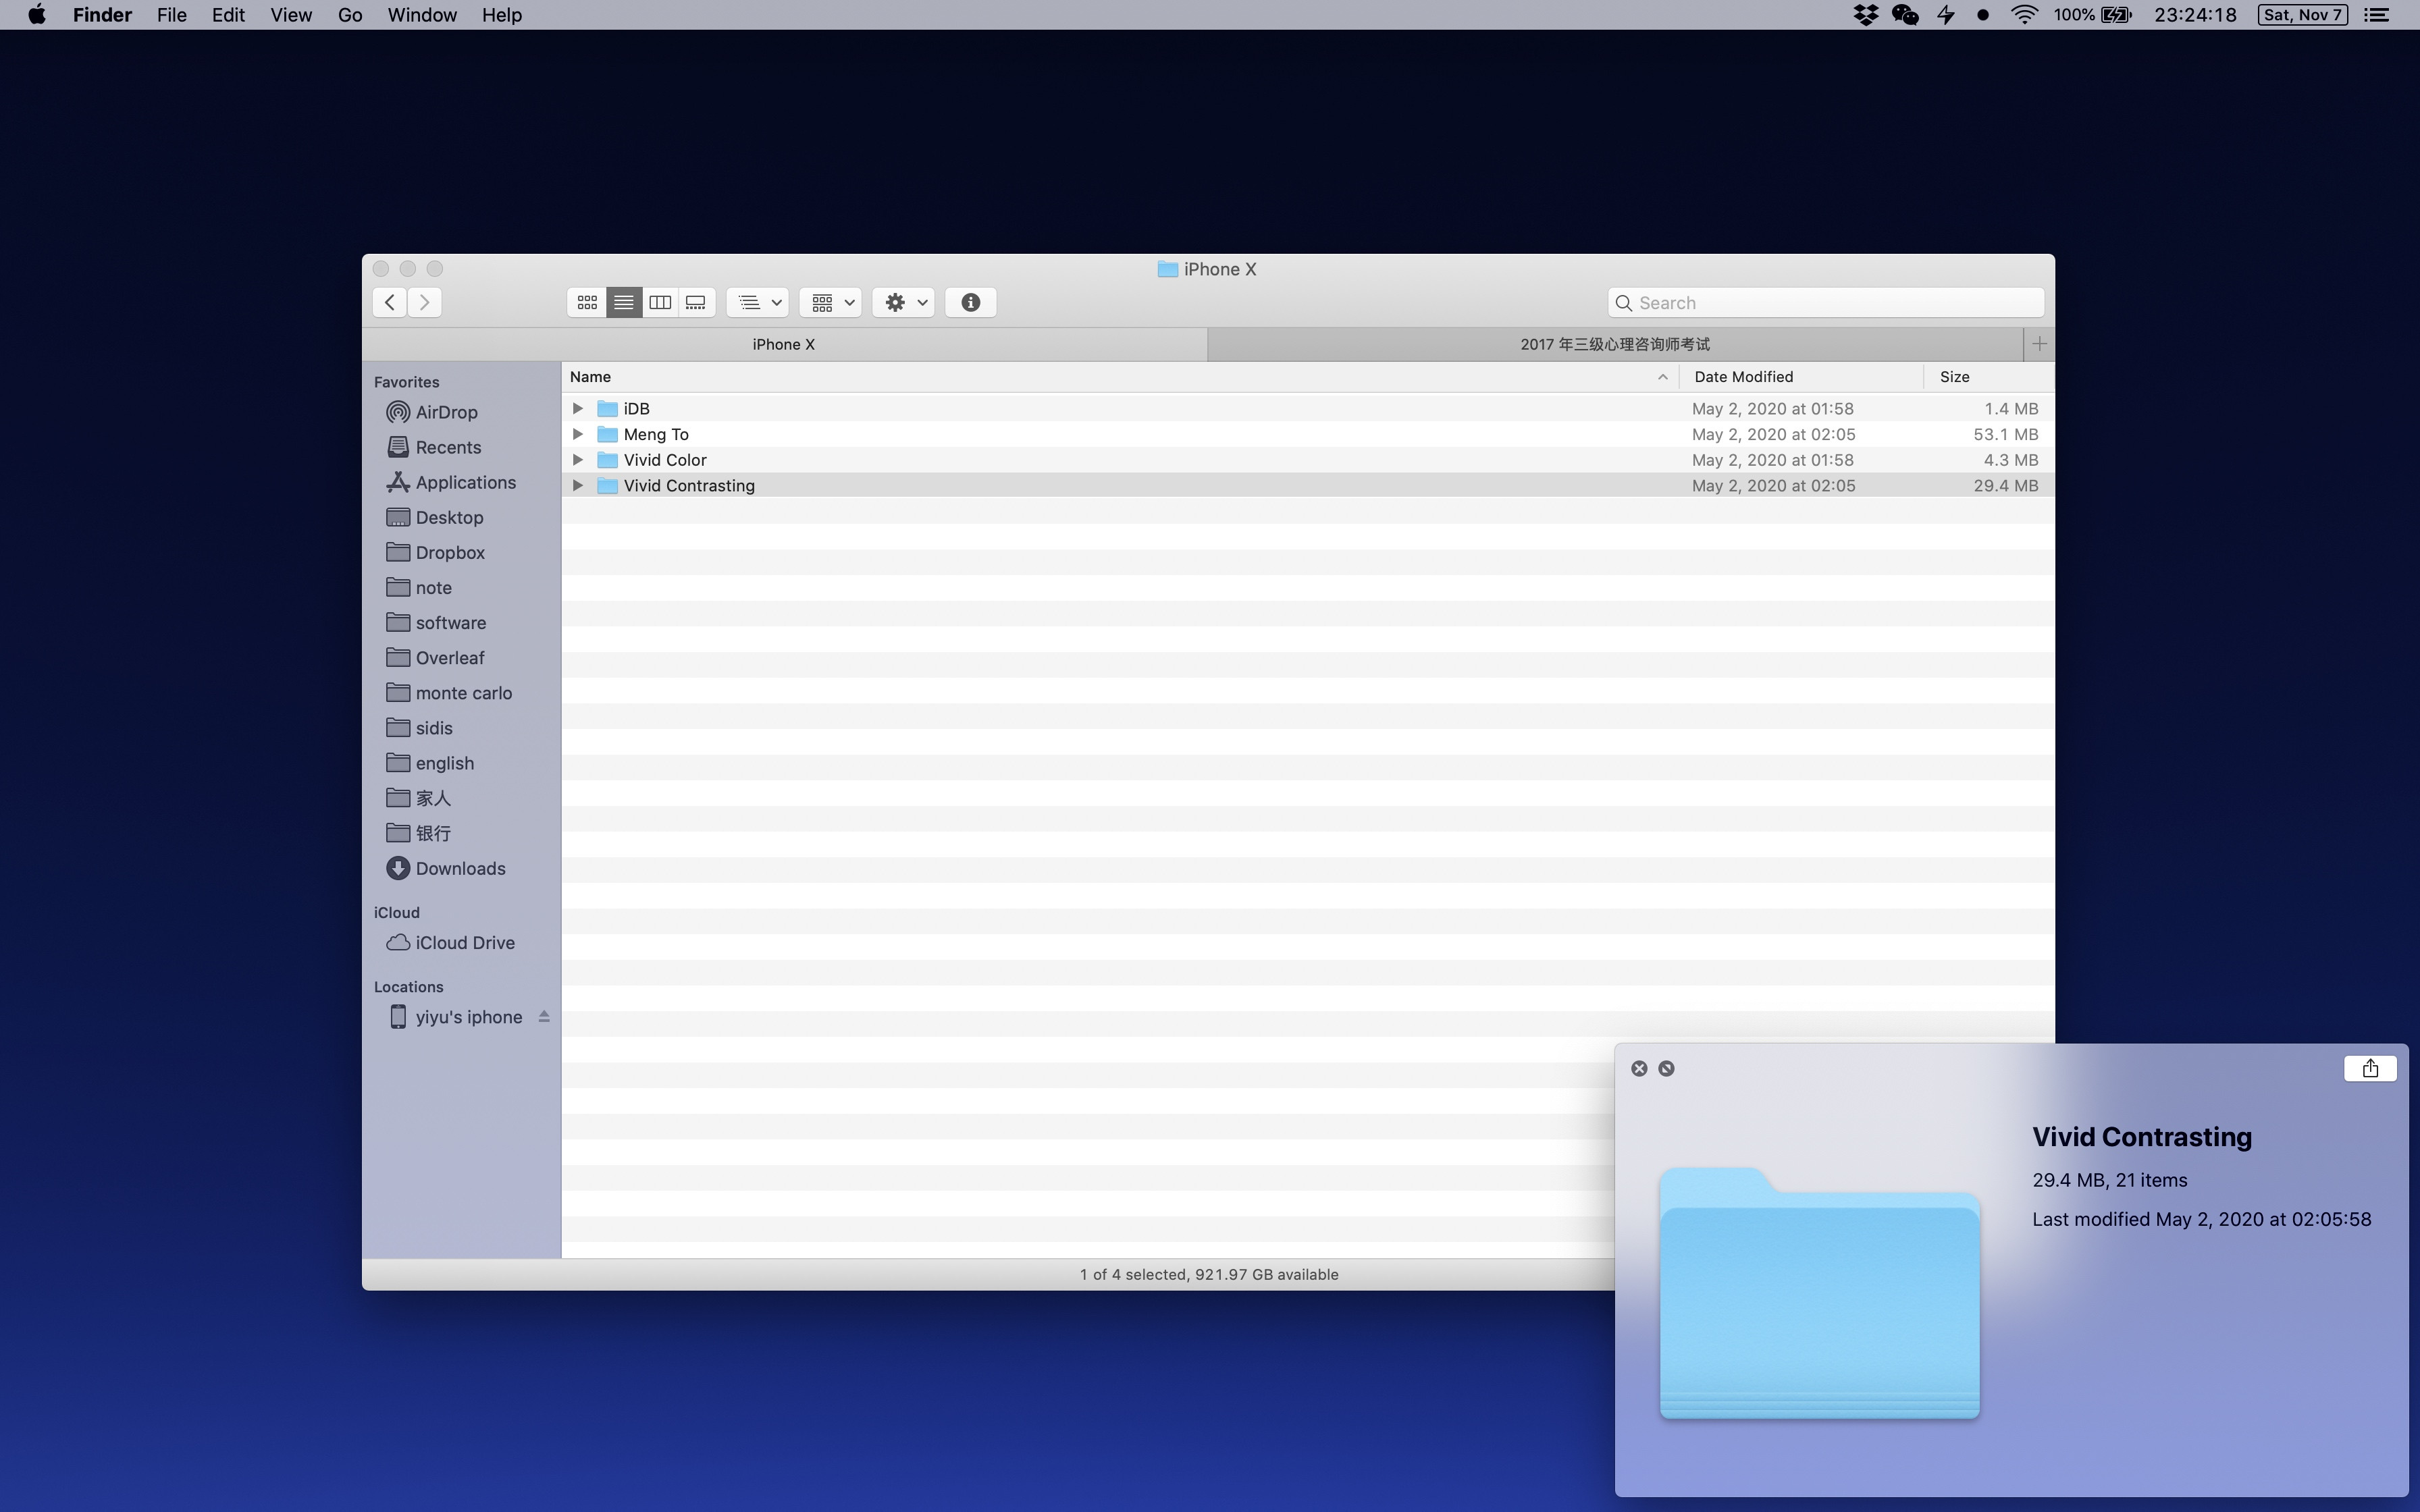The height and width of the screenshot is (1512, 2420).
Task: Open the 银行 folder in sidebar
Action: [x=419, y=833]
